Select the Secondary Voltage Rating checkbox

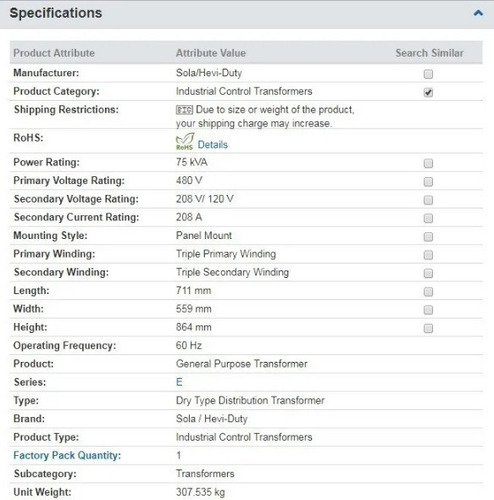coord(428,200)
